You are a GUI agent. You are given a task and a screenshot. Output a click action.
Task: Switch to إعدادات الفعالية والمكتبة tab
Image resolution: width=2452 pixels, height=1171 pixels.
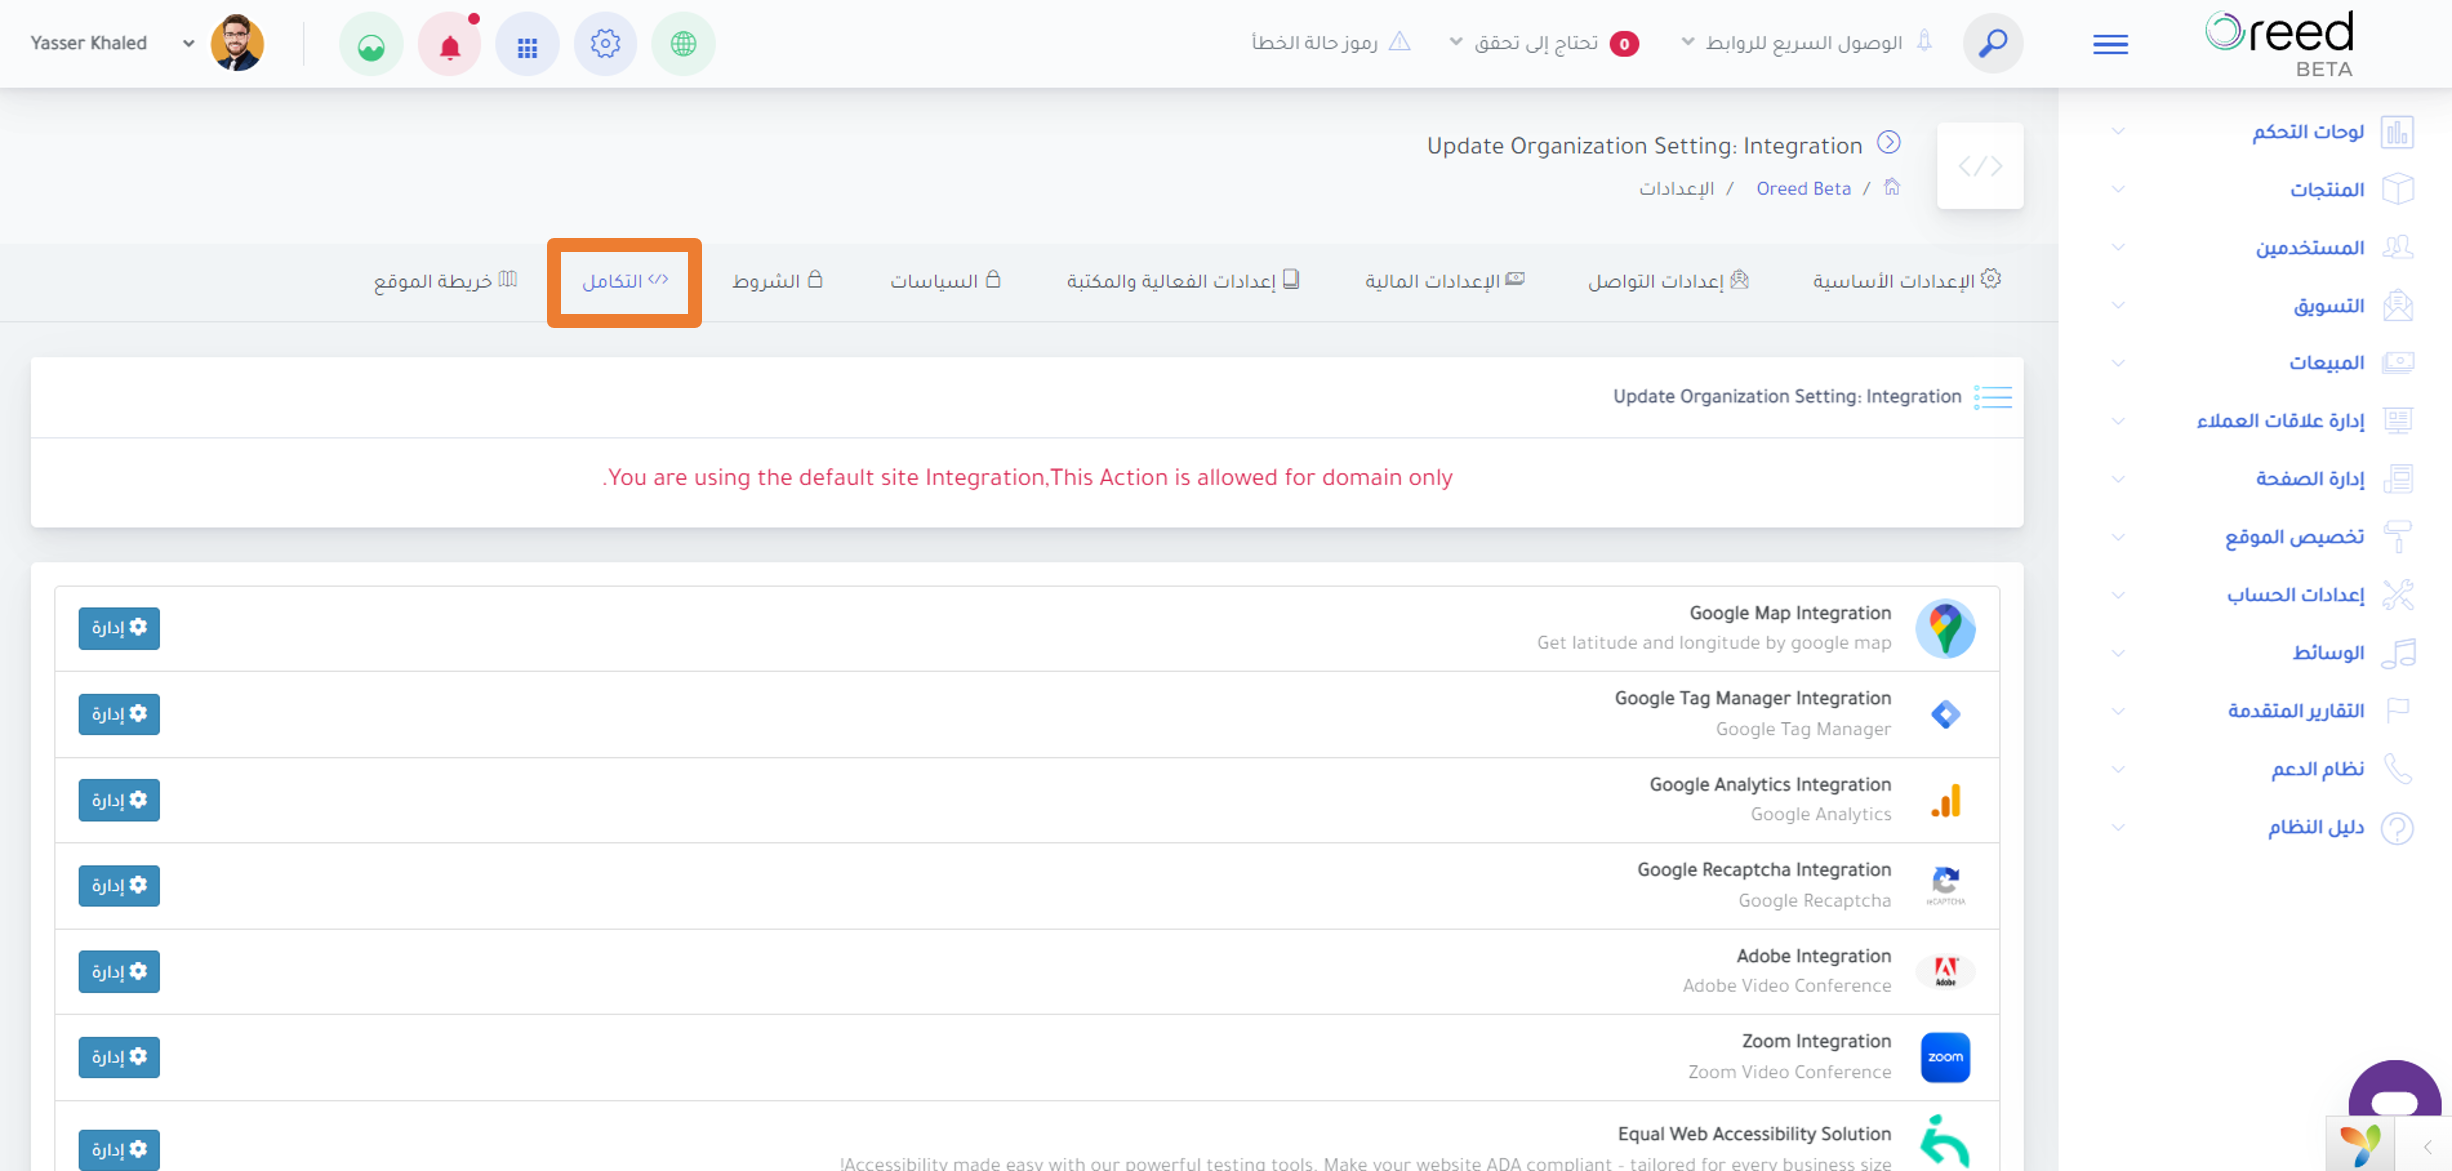click(1183, 281)
